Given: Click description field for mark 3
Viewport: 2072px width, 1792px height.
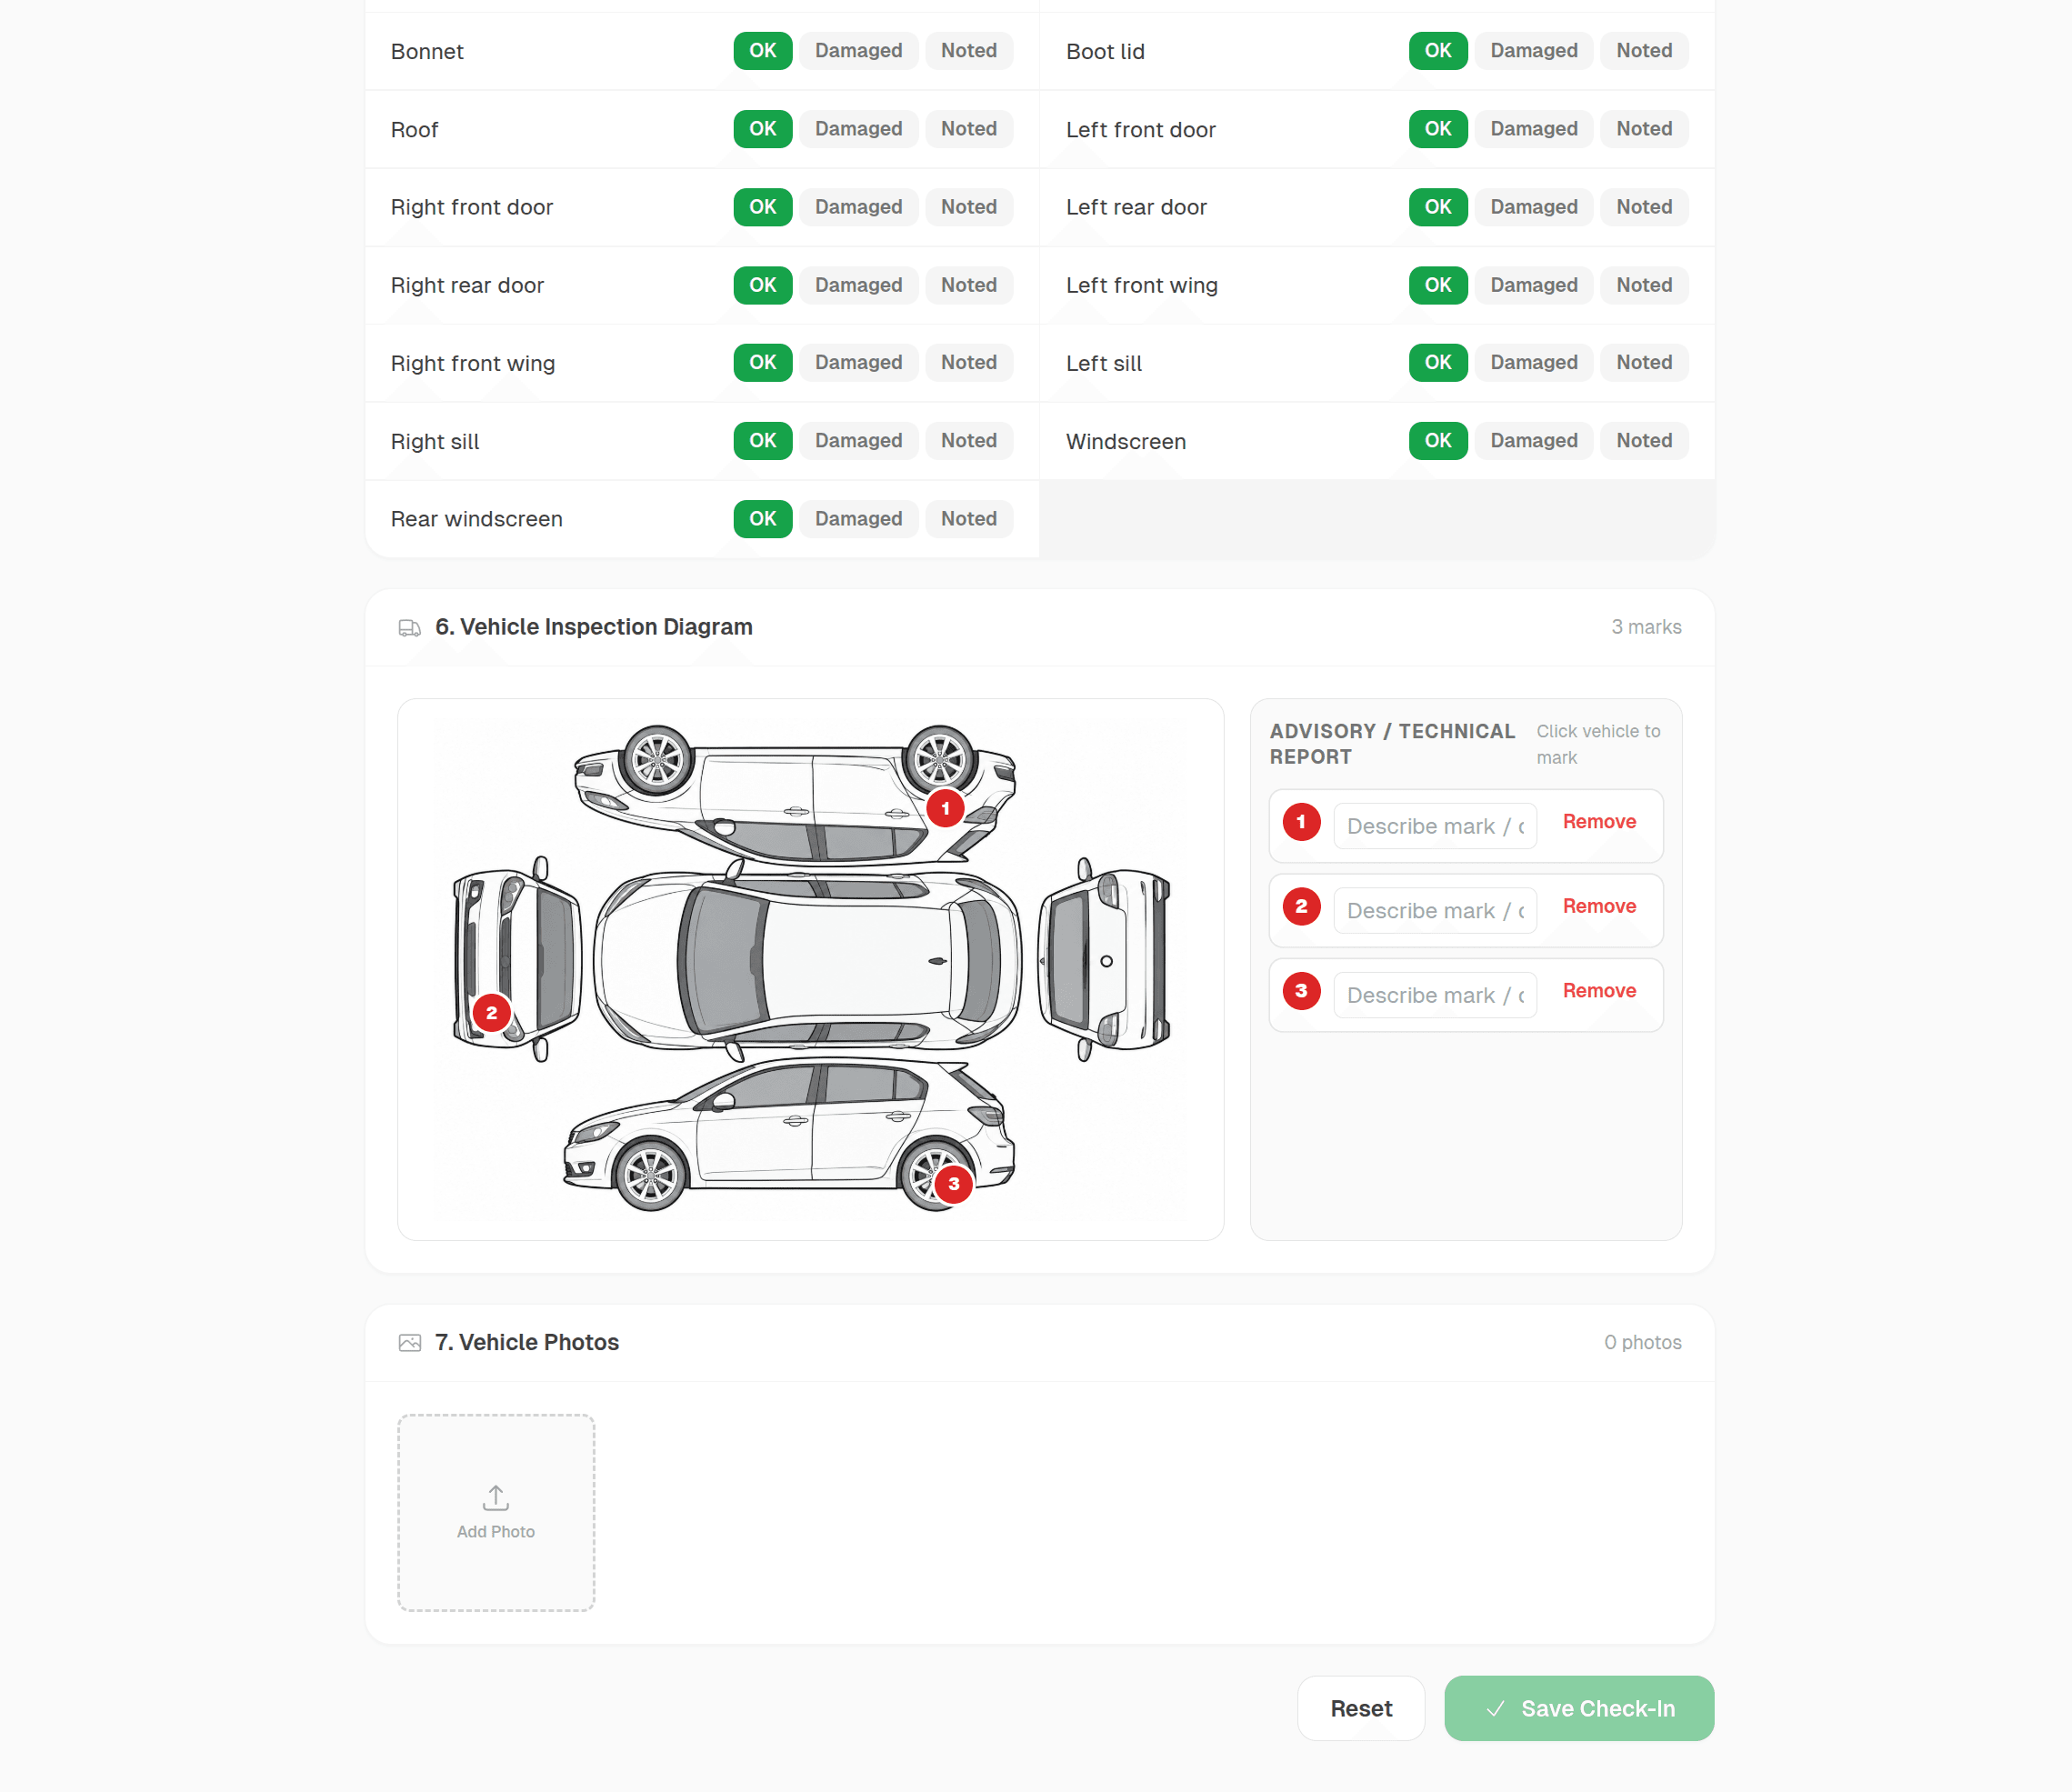Looking at the screenshot, I should [1435, 995].
